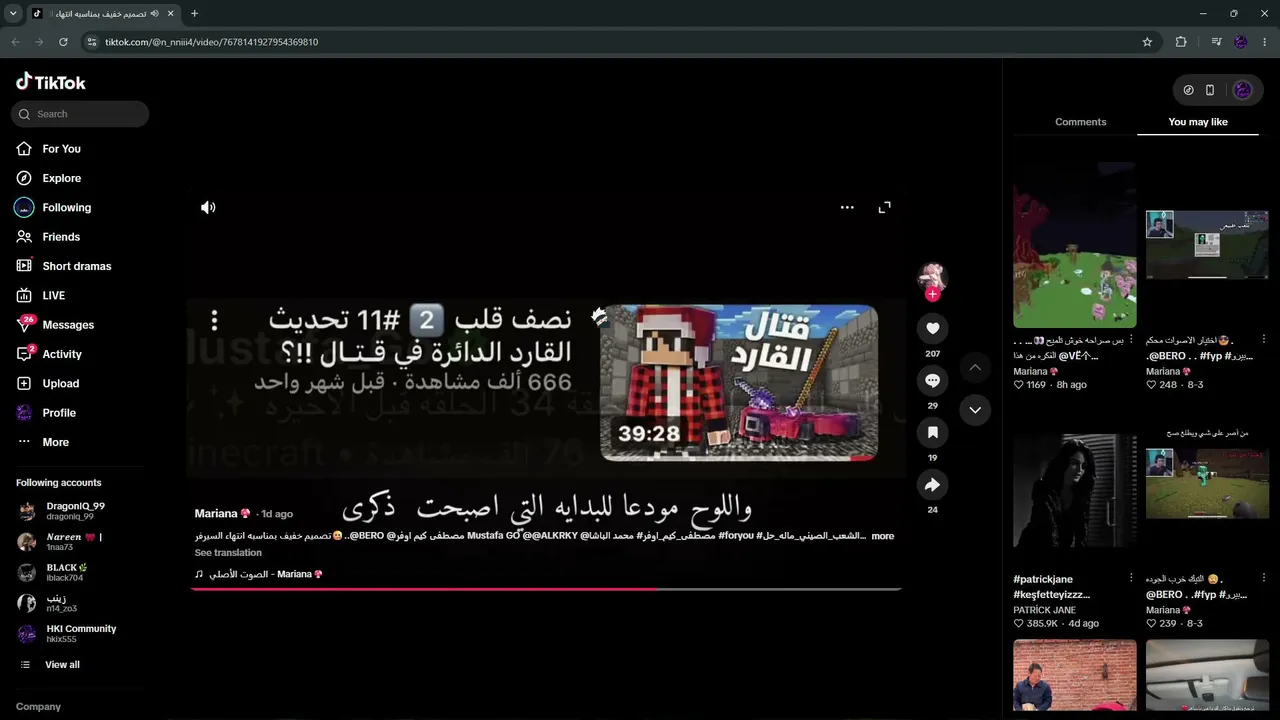
Task: Seek along the video progress bar
Action: pos(547,589)
